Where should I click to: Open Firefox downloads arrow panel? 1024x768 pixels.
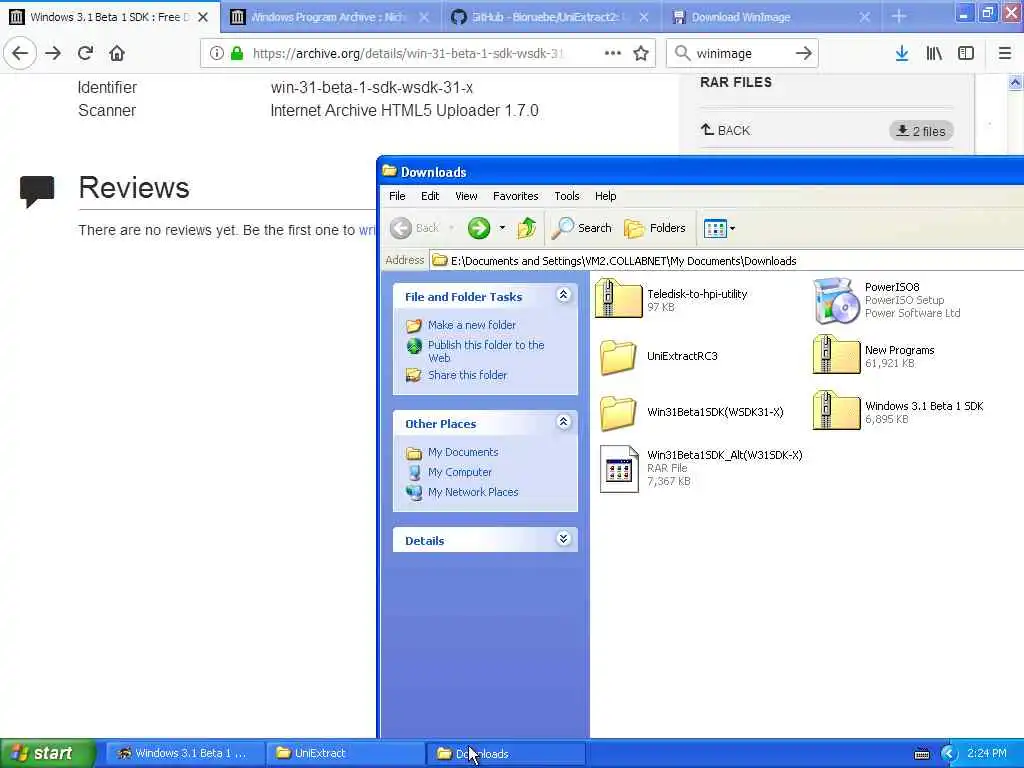(902, 54)
